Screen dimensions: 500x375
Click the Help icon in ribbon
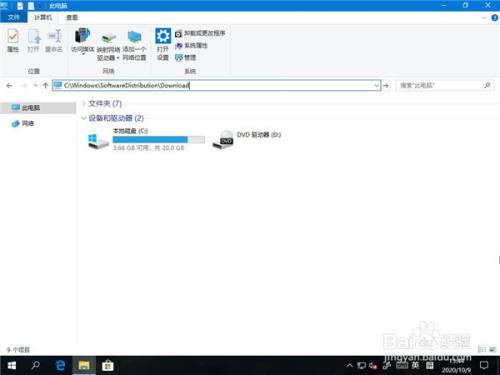click(x=495, y=18)
